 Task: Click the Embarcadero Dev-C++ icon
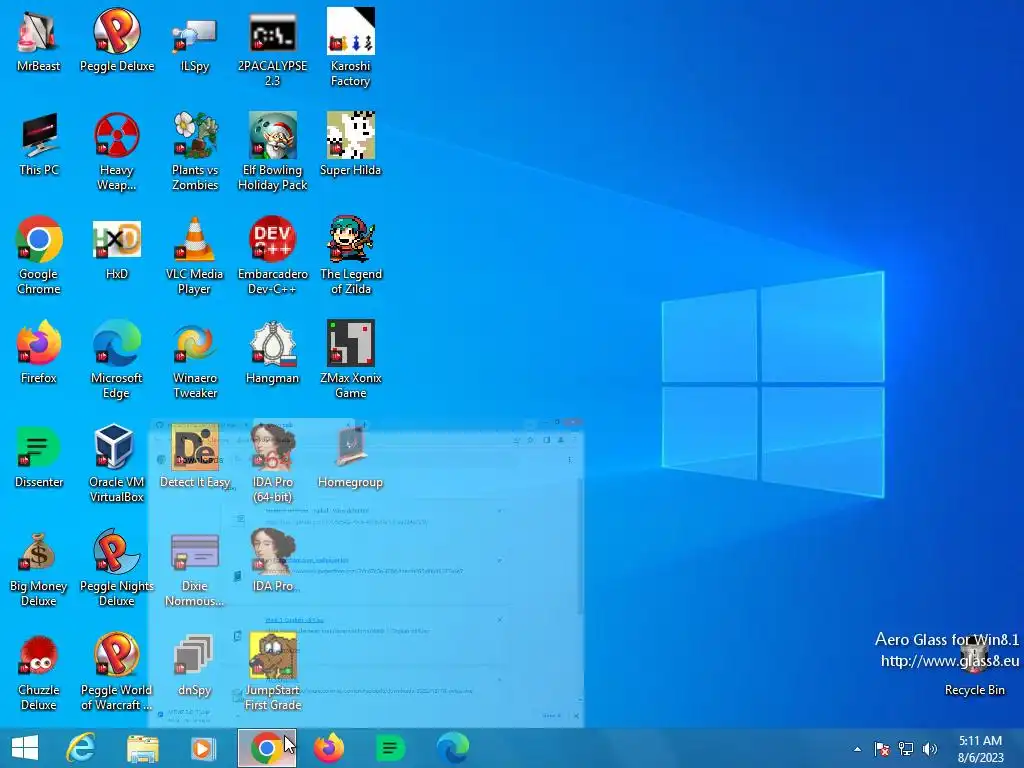[x=272, y=255]
